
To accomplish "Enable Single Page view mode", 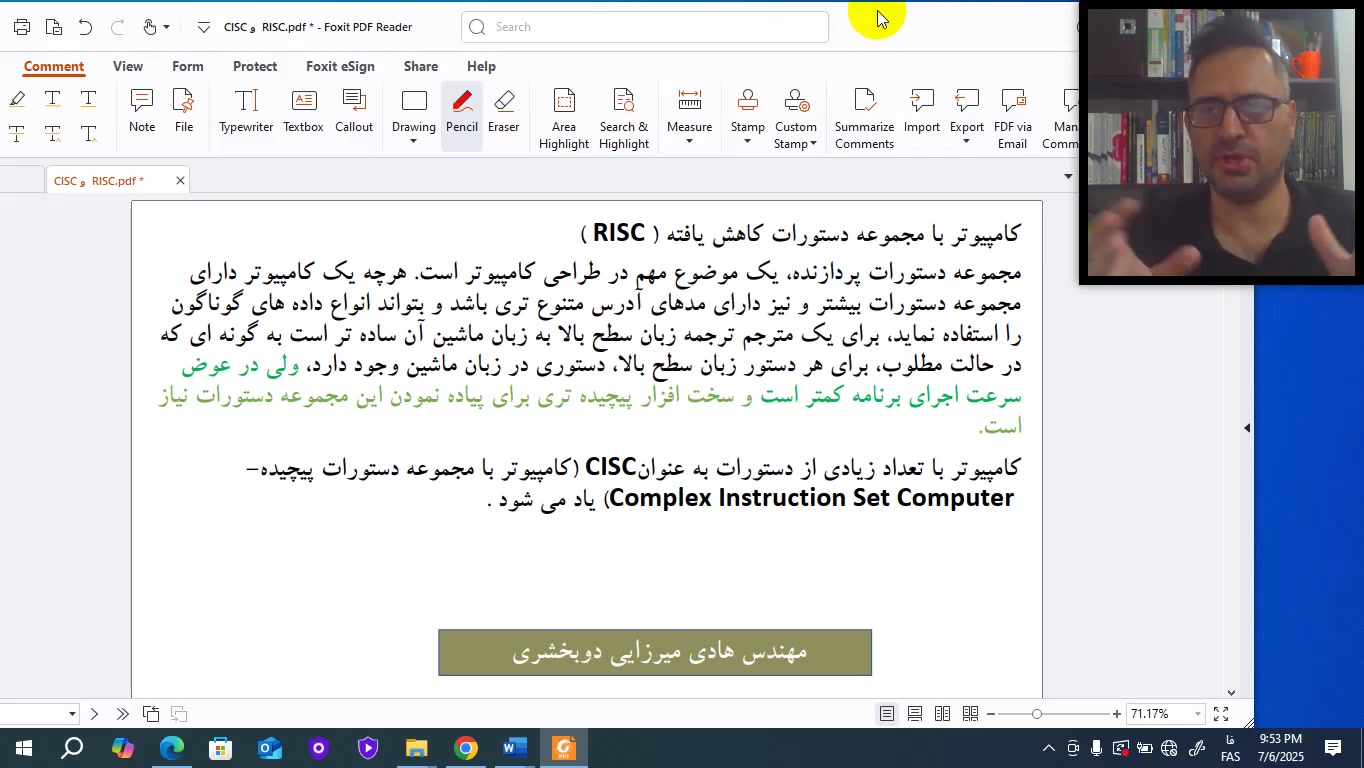I will click(x=887, y=714).
